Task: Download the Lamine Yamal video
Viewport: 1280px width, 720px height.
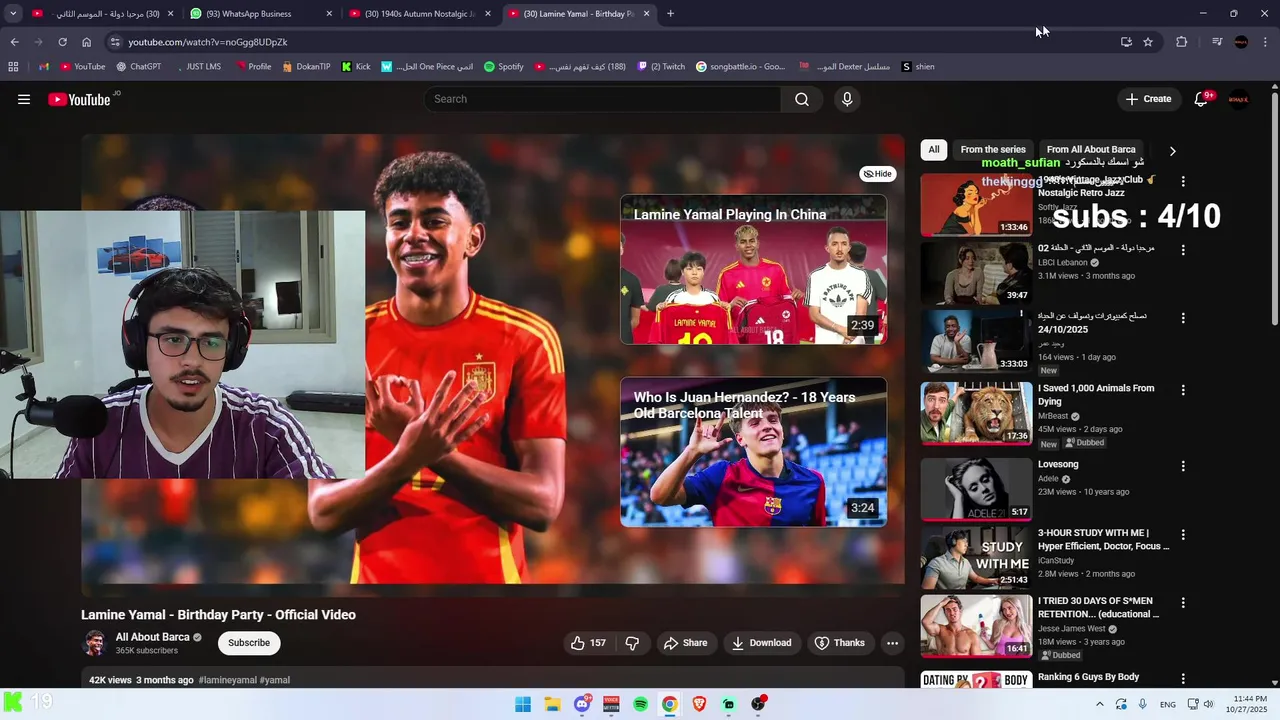Action: click(x=761, y=643)
